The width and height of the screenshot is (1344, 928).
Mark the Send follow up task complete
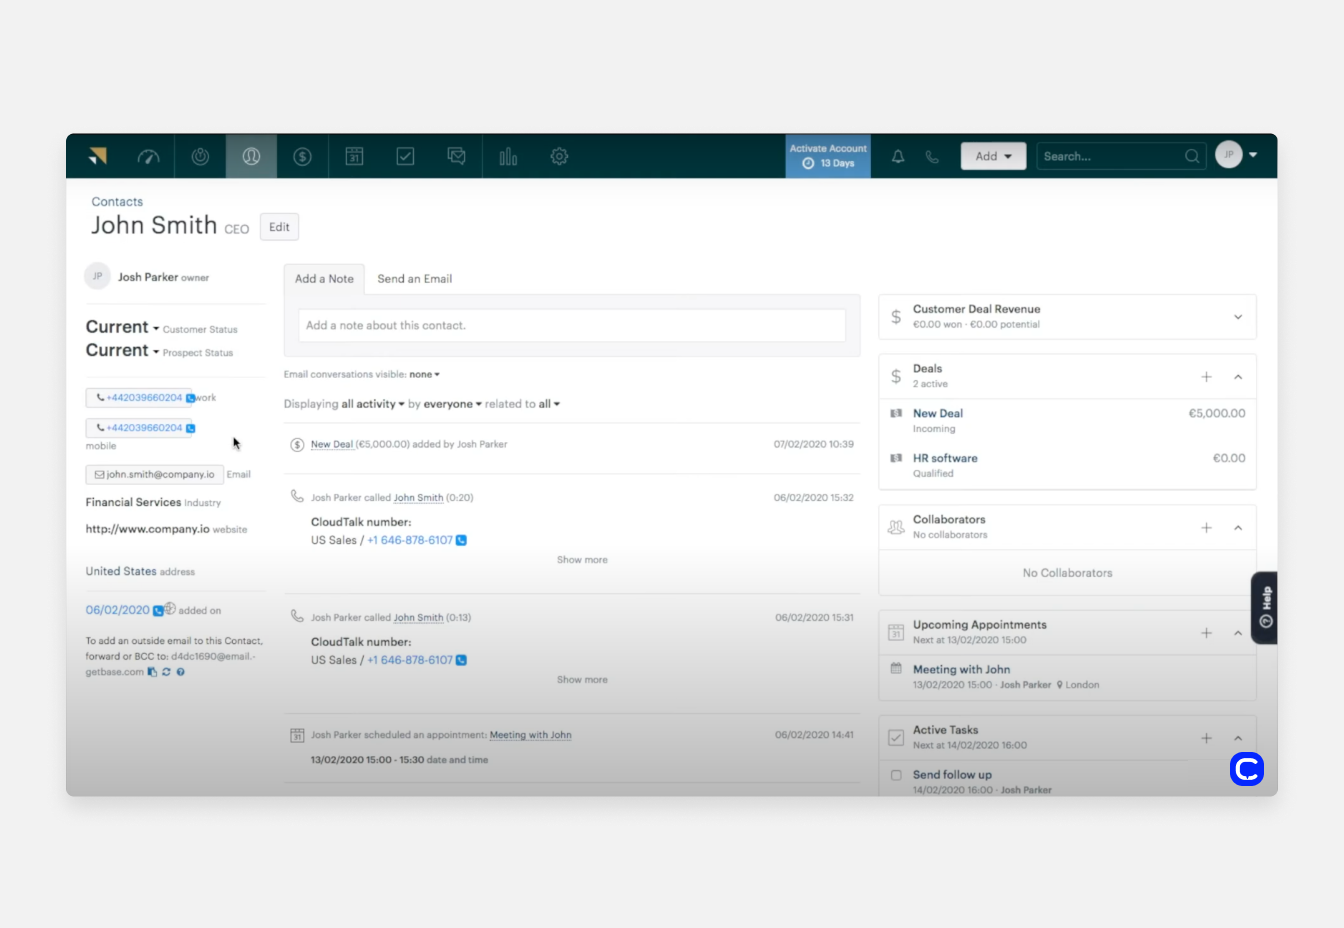[x=896, y=775]
